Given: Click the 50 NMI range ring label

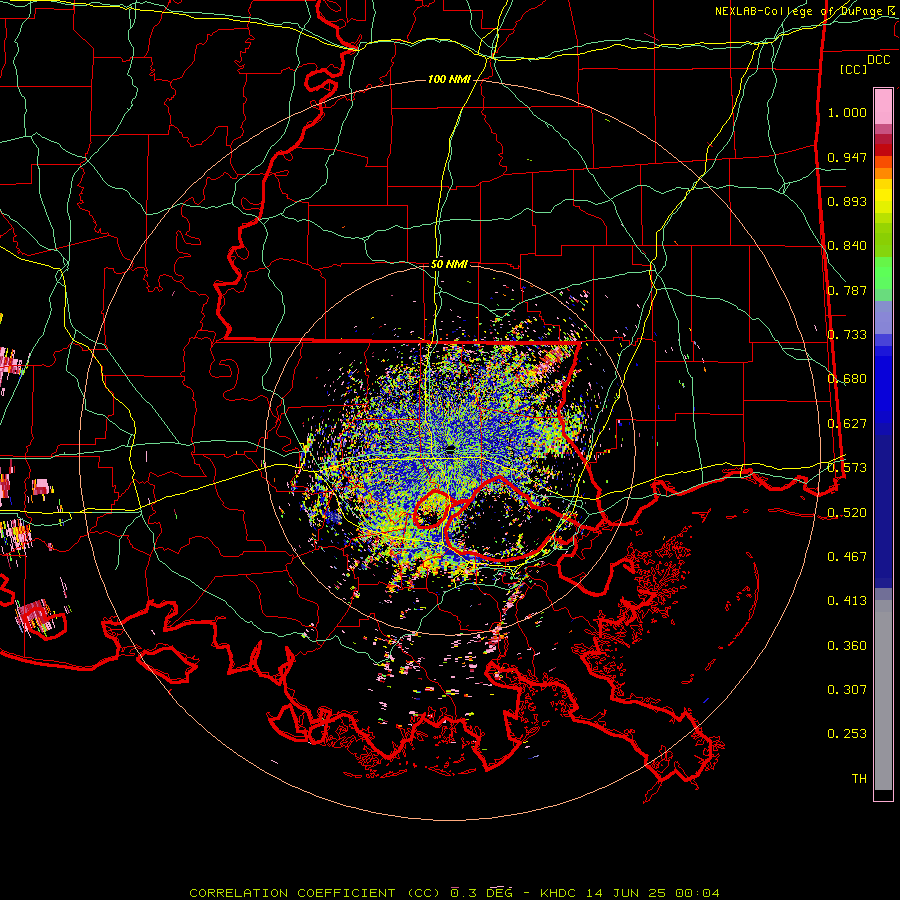Looking at the screenshot, I should (449, 264).
